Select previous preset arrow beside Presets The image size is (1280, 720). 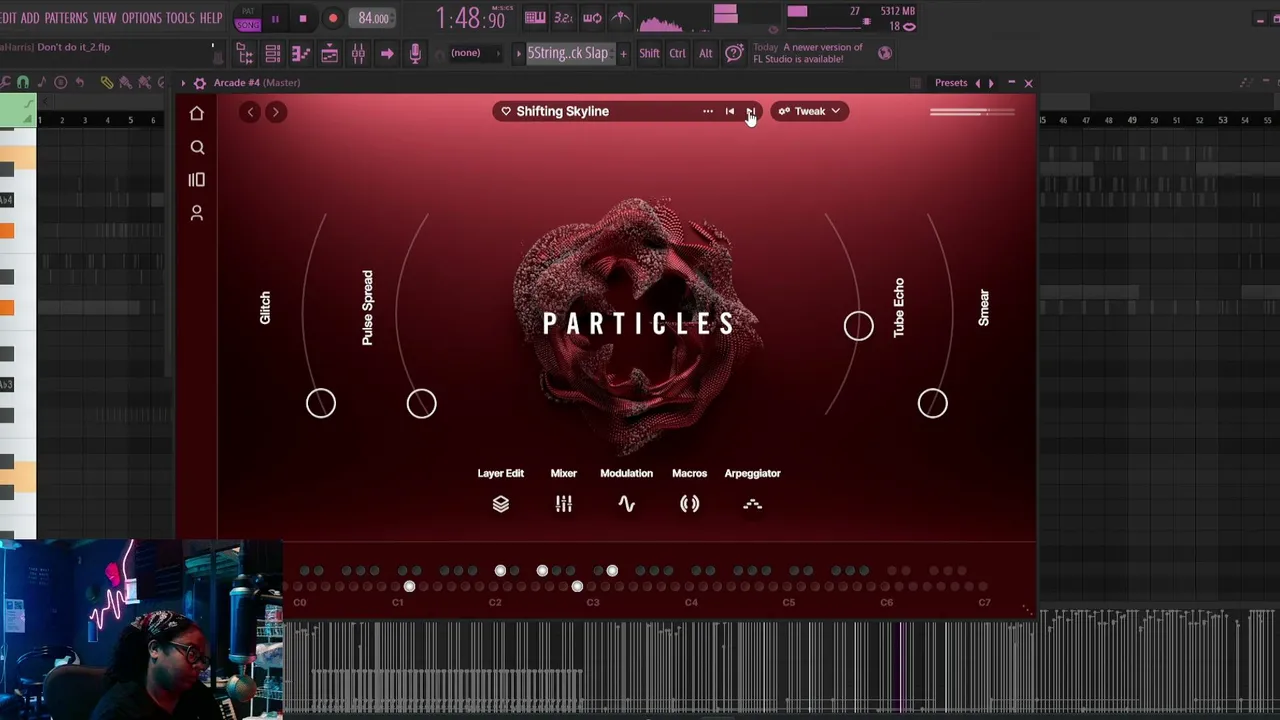[x=978, y=83]
